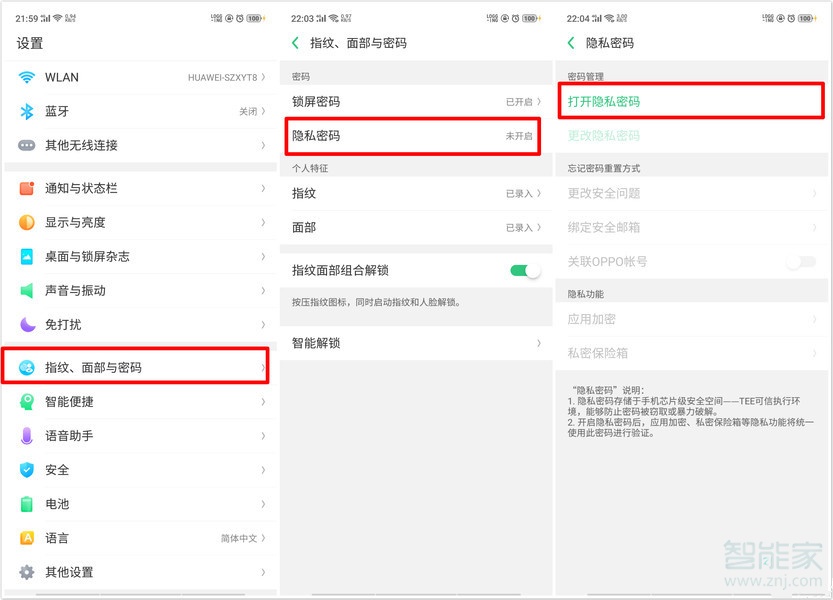The height and width of the screenshot is (600, 833).
Task: Tap the 语音助手 microphone icon
Action: [27, 436]
